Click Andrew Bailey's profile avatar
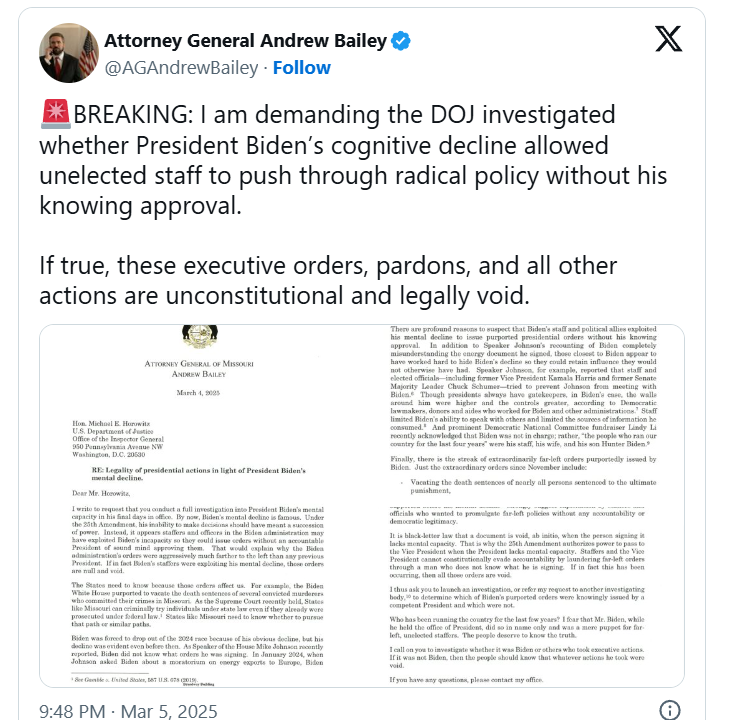Viewport: 738px width, 720px height. point(68,53)
